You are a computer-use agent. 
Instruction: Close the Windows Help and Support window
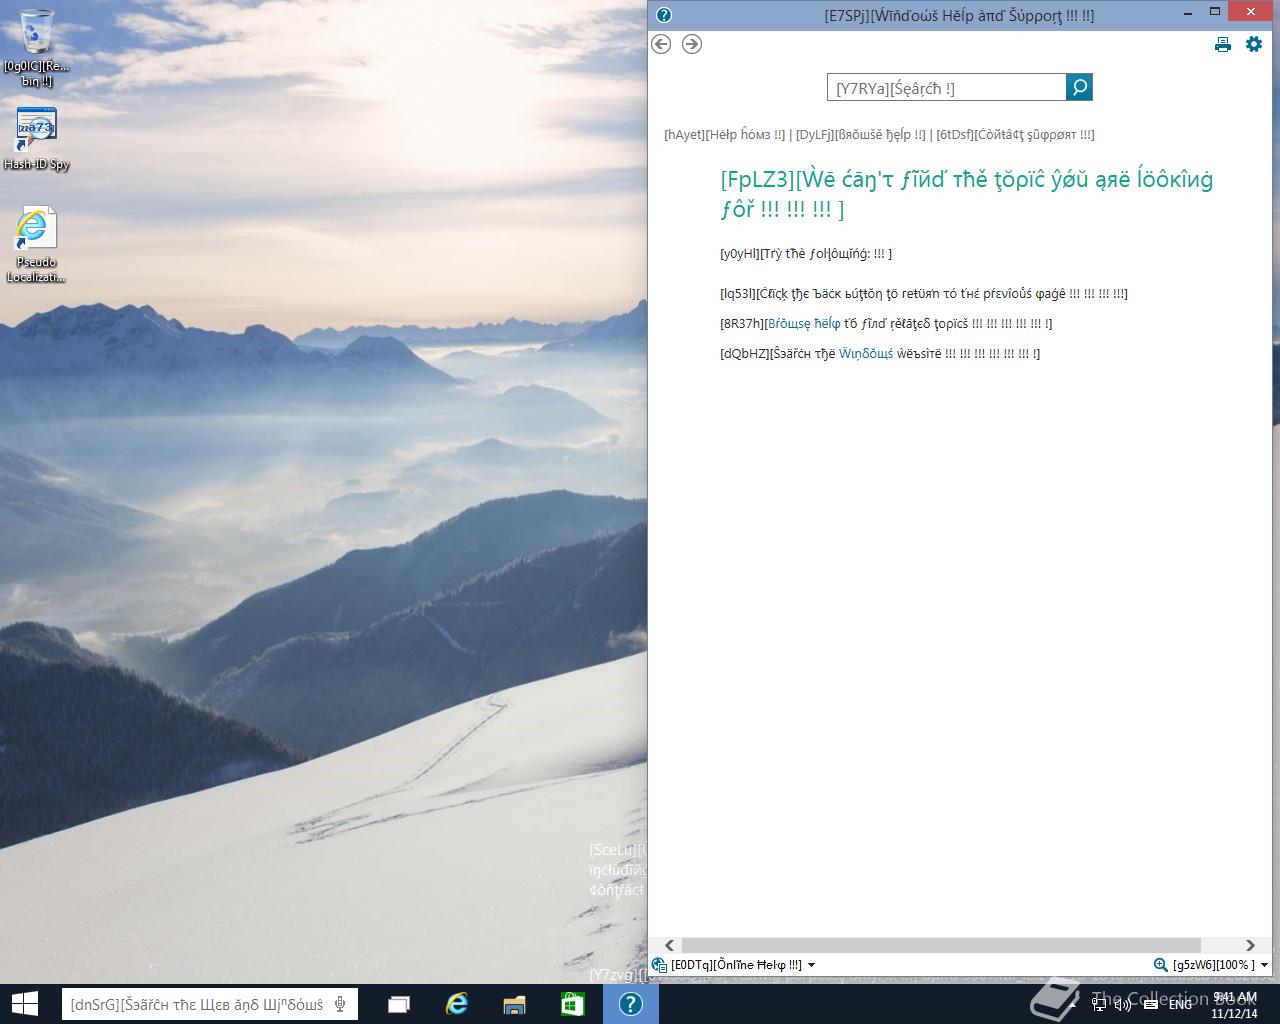coord(1251,13)
